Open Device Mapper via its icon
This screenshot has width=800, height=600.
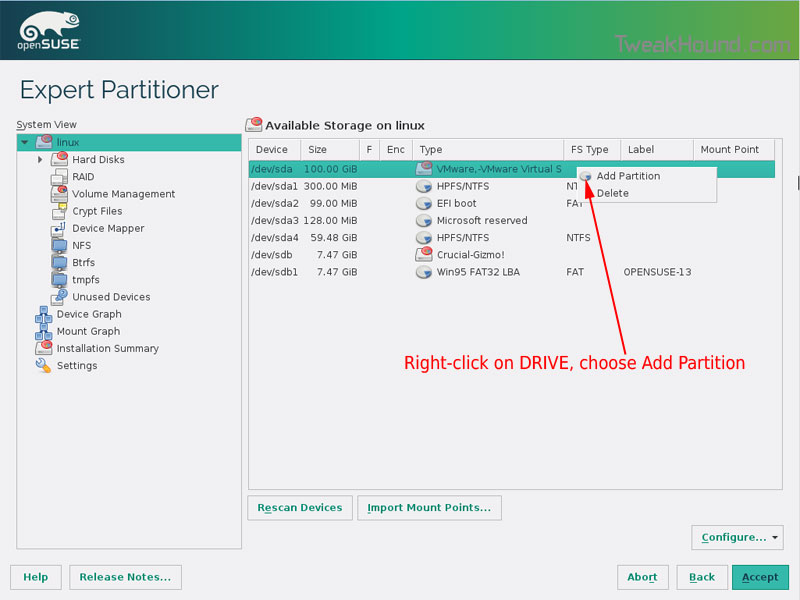click(x=60, y=228)
